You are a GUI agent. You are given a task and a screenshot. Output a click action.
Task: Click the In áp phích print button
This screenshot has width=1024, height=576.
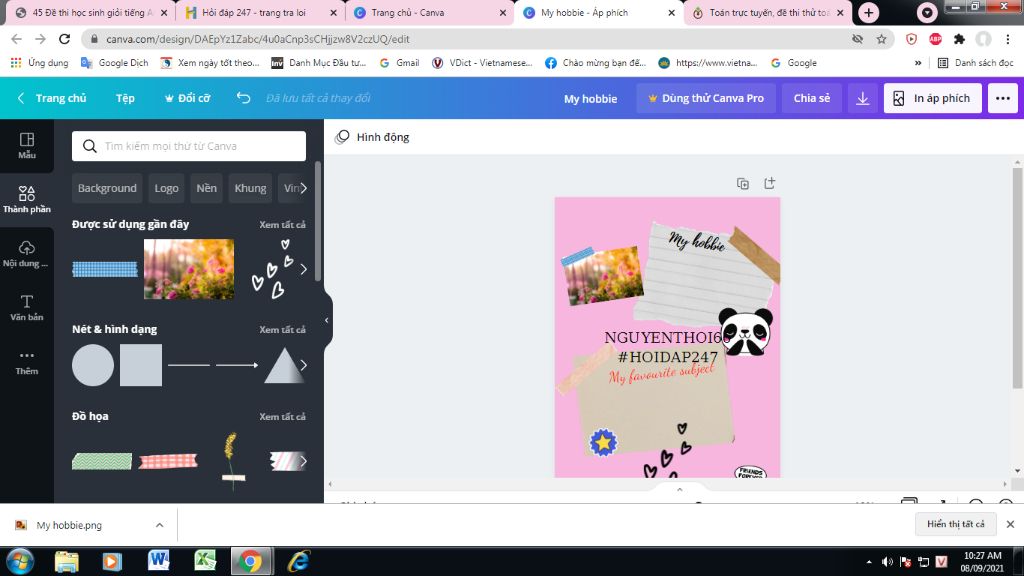933,98
